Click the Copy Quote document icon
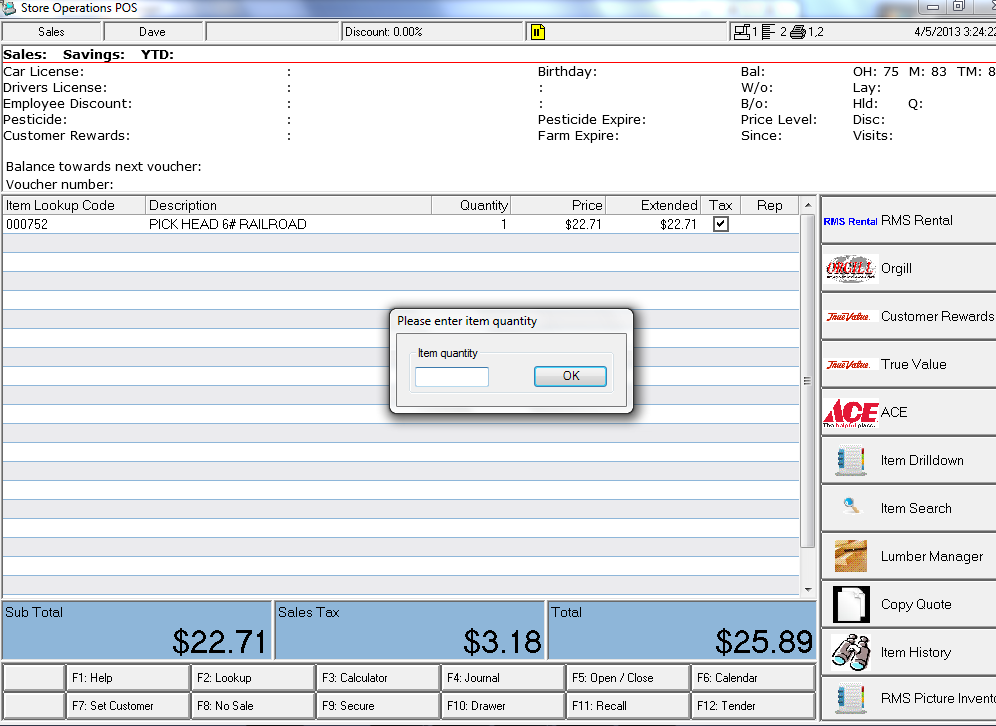Screen dimensions: 996x726 coord(851,604)
